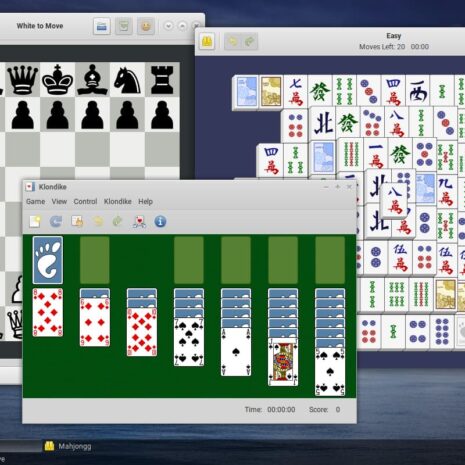Click the smiley face icon in chess header
The image size is (465, 465).
[x=146, y=26]
